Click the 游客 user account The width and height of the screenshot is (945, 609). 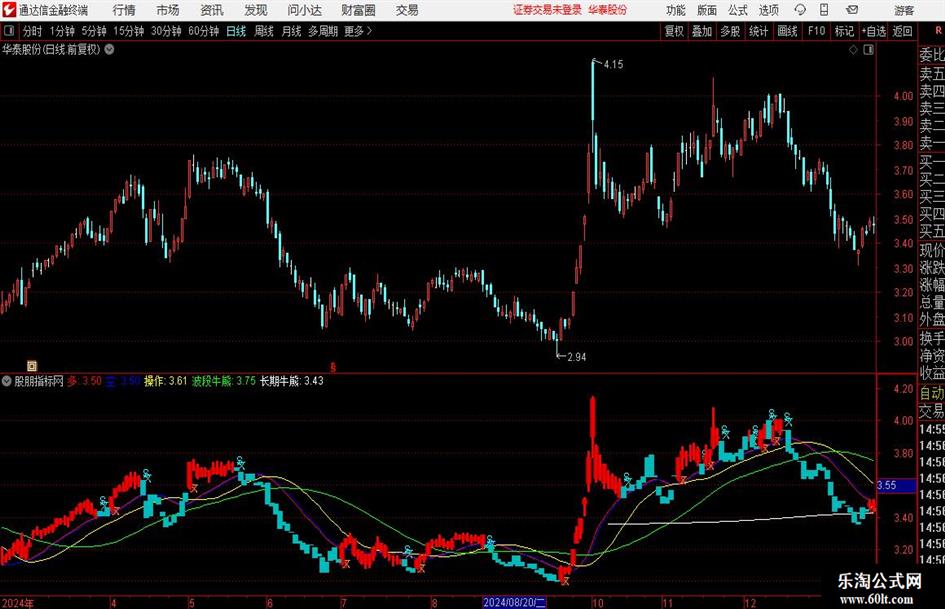pyautogui.click(x=904, y=10)
